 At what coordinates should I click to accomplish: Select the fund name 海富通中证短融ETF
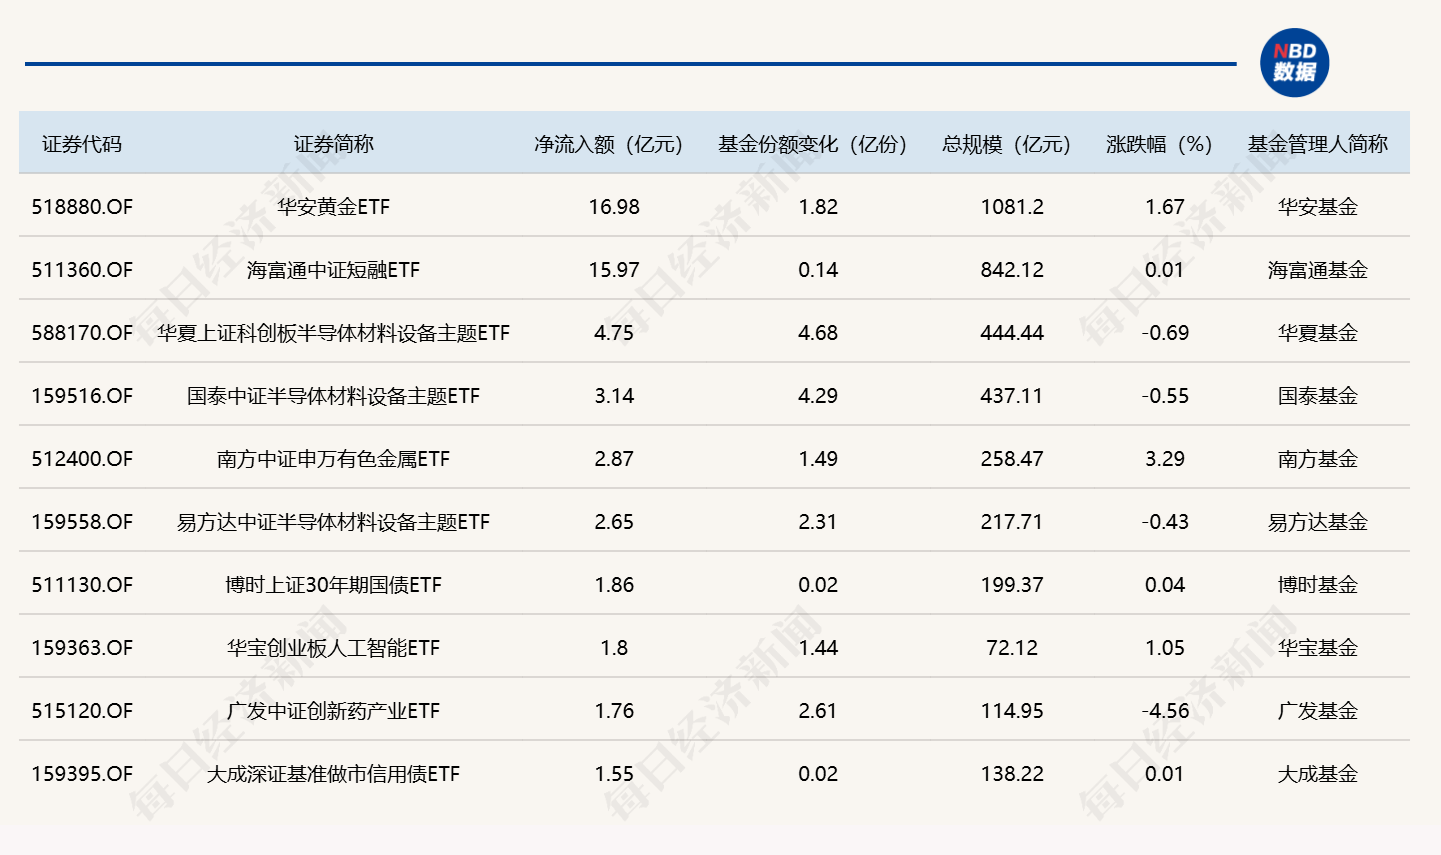coord(333,270)
